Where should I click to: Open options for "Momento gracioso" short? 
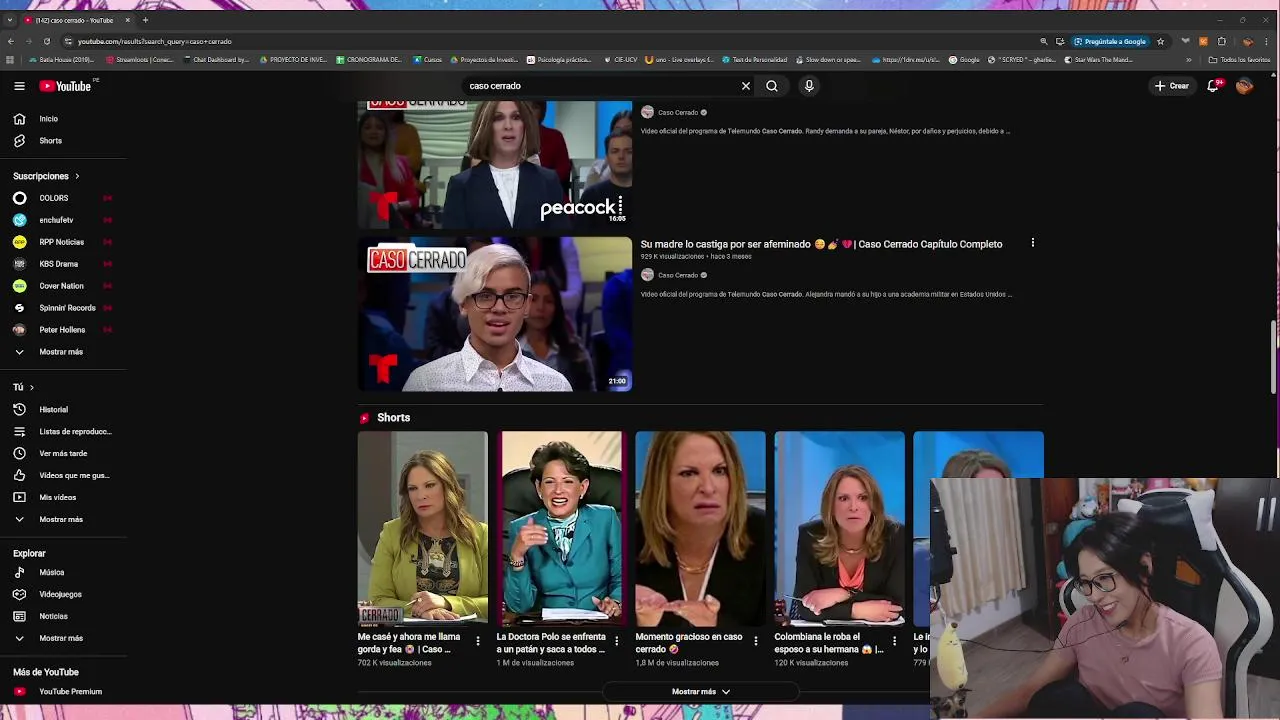756,641
